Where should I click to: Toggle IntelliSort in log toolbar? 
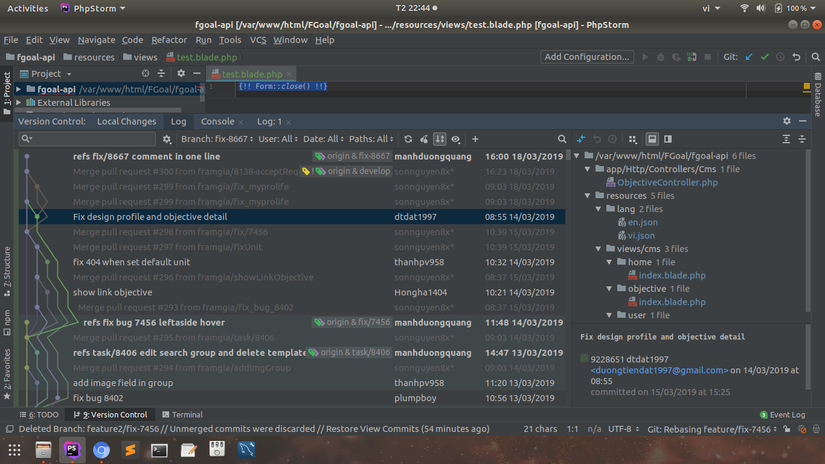coord(439,139)
